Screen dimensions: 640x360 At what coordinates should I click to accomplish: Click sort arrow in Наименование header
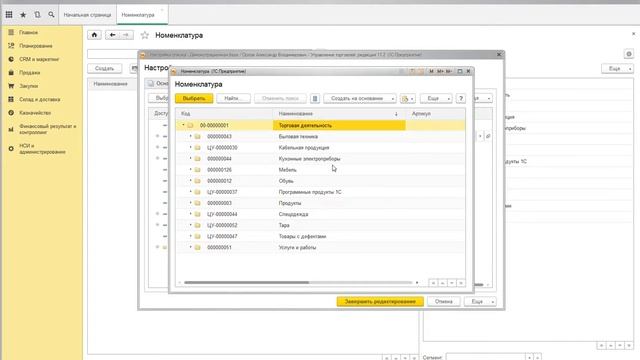(x=396, y=114)
